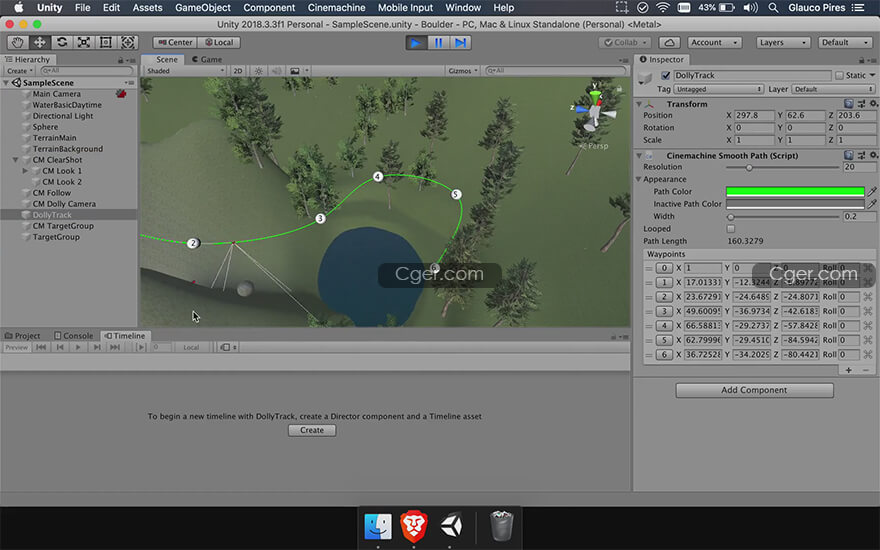Select the Scale tool
Screen dimensions: 880x550
[84, 43]
